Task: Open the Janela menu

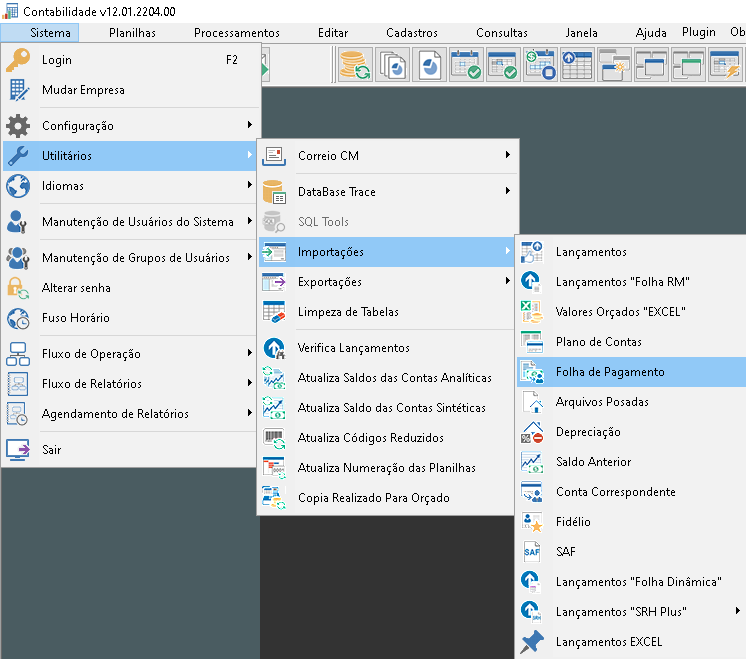Action: [x=581, y=33]
